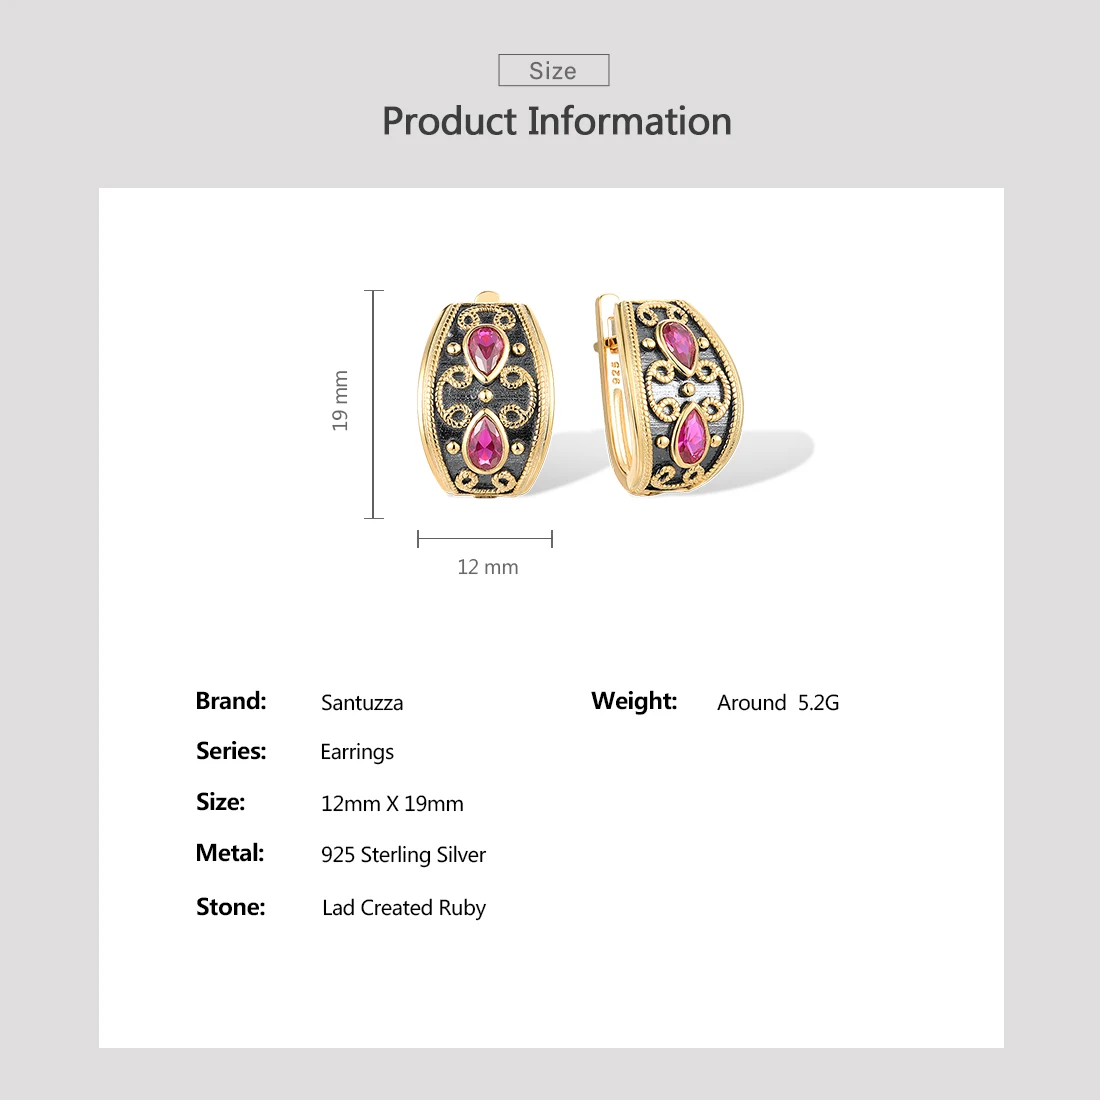Screen dimensions: 1100x1100
Task: Click the Around 5.2G weight value
Action: tap(778, 703)
